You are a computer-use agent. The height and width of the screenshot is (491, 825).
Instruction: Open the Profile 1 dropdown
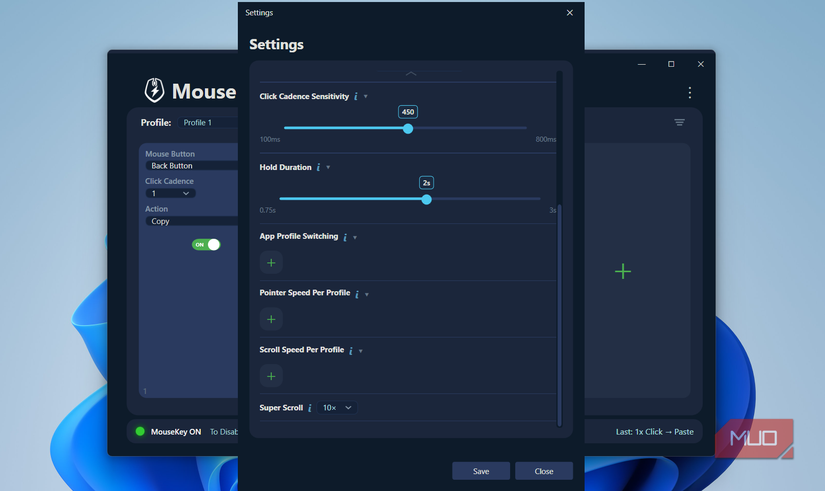208,123
